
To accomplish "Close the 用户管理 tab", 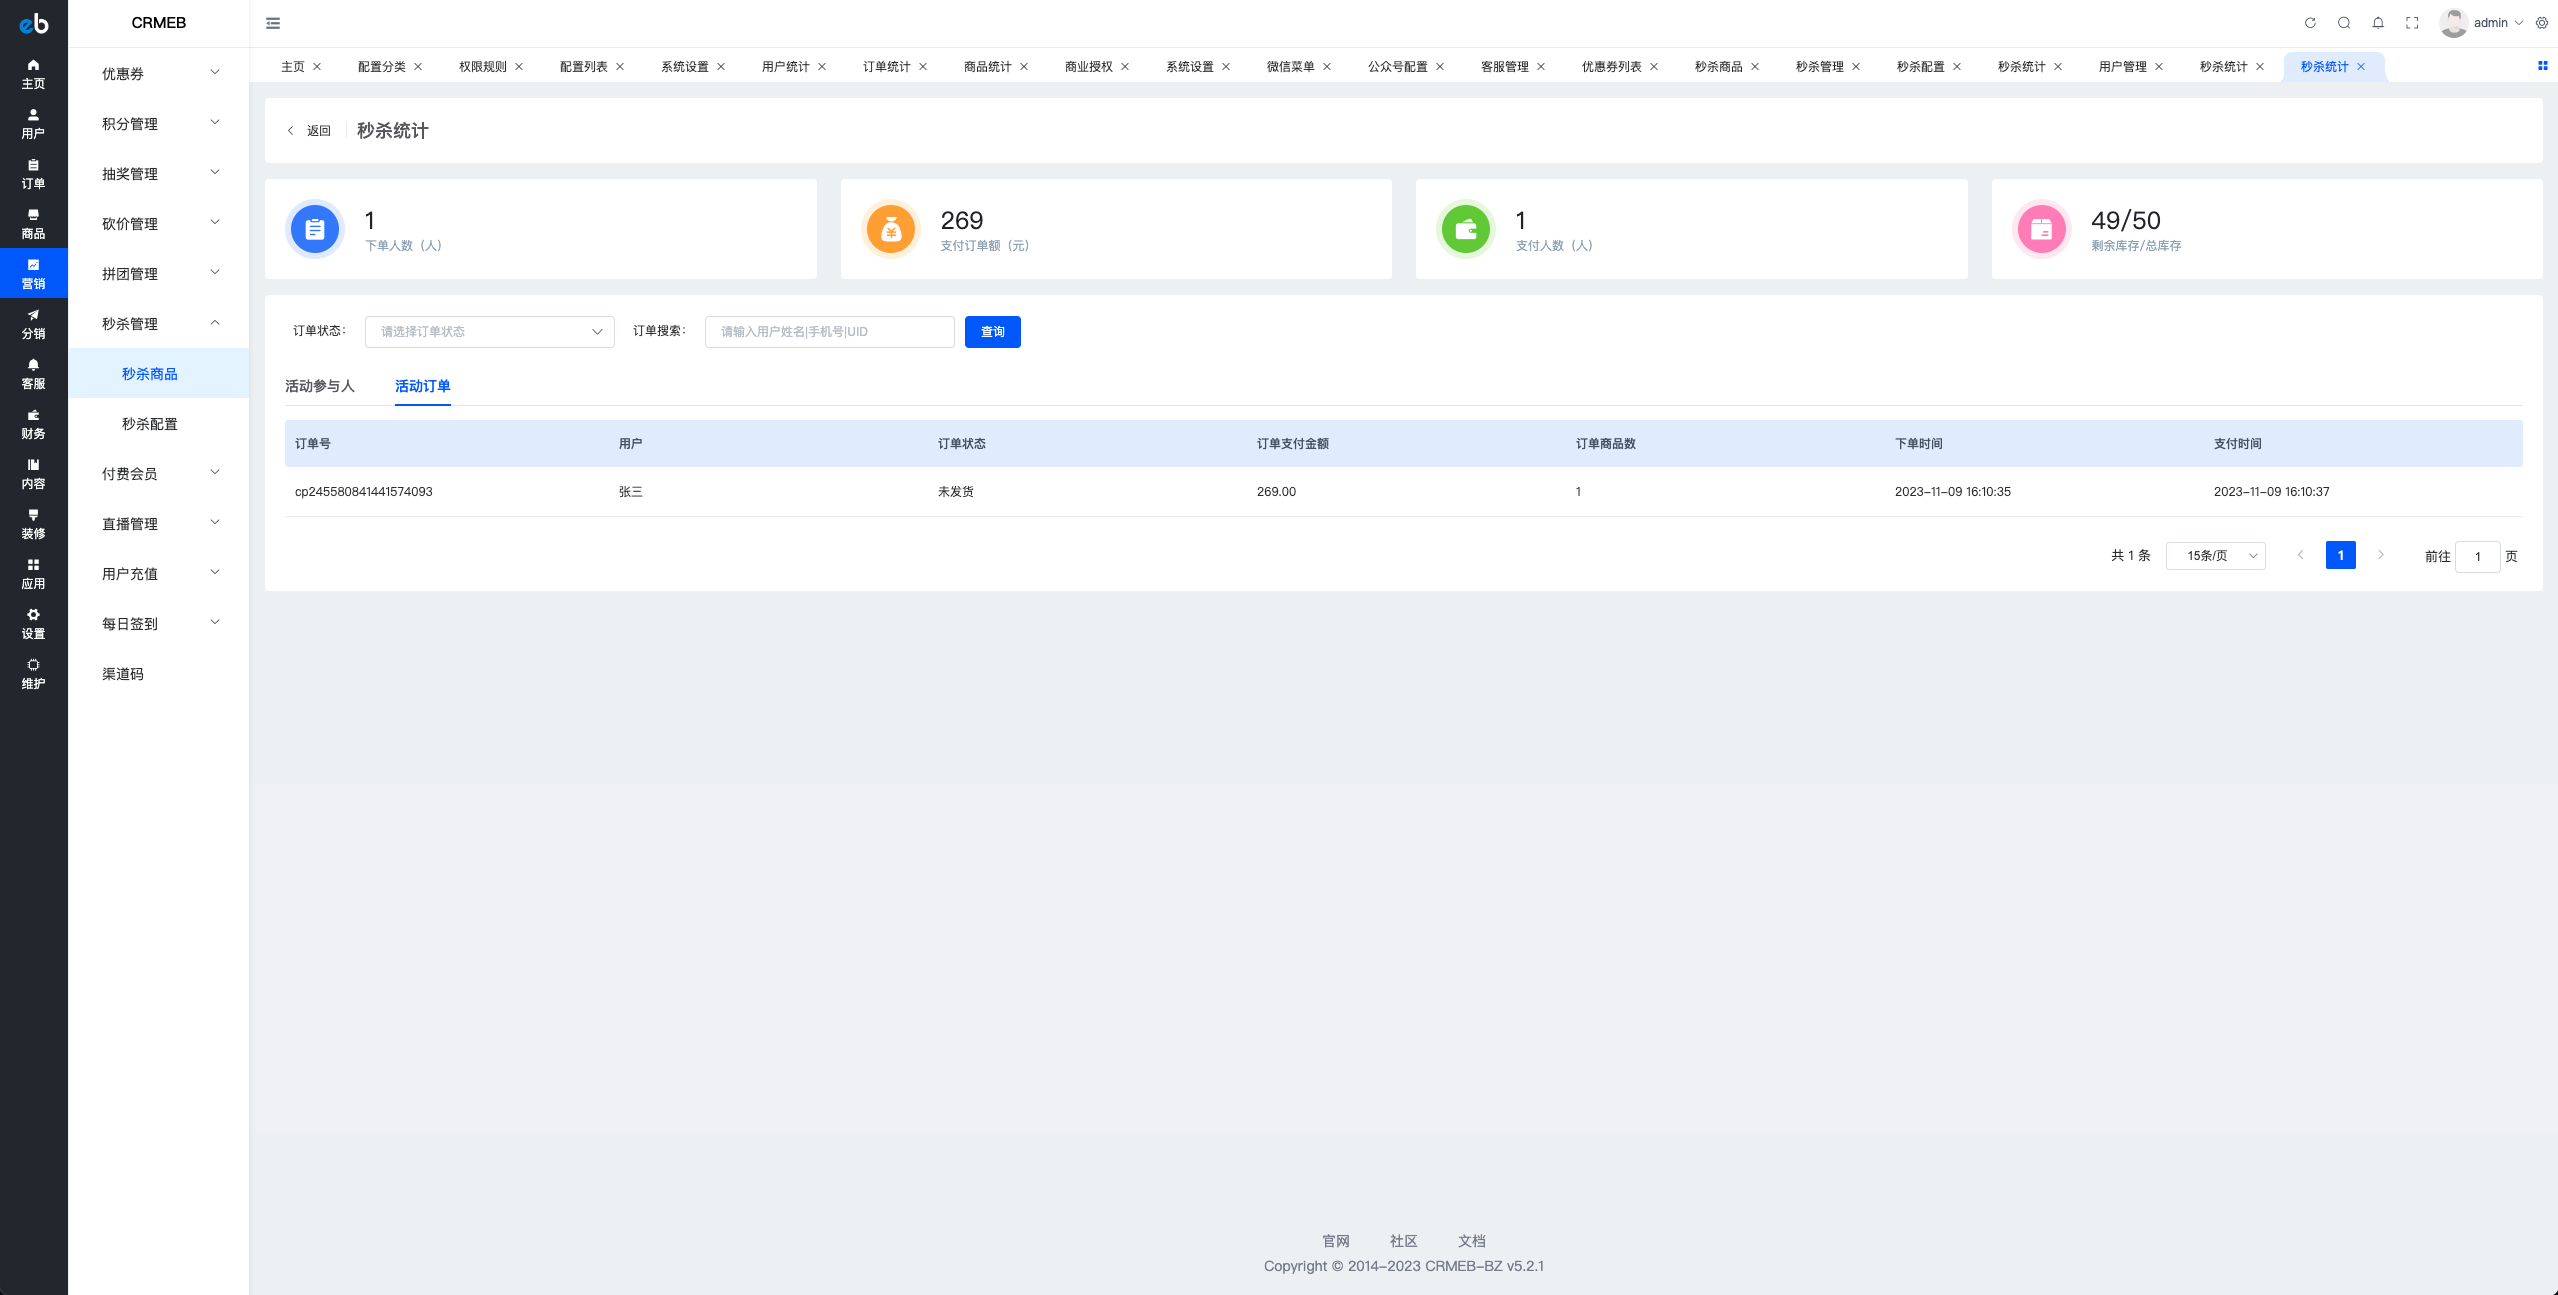I will [2159, 67].
